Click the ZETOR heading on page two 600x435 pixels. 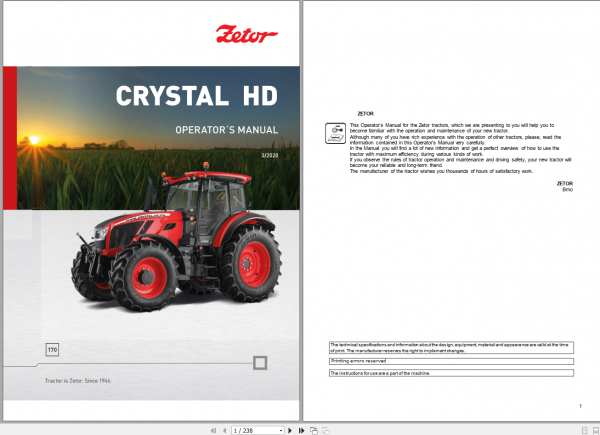click(x=365, y=114)
